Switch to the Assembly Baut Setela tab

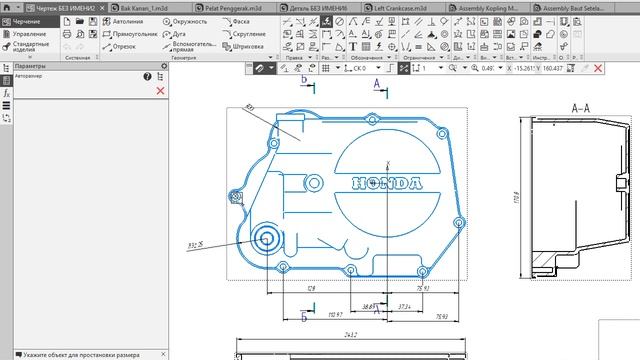(x=573, y=8)
